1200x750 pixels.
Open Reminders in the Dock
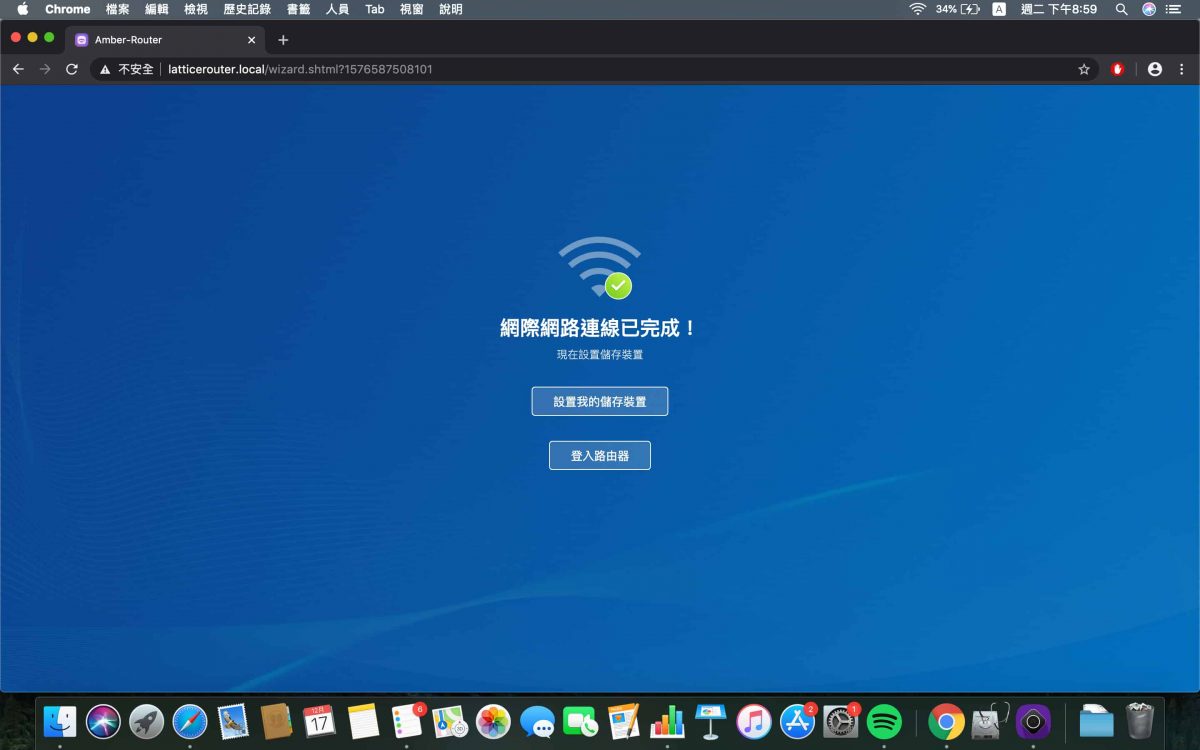(406, 721)
